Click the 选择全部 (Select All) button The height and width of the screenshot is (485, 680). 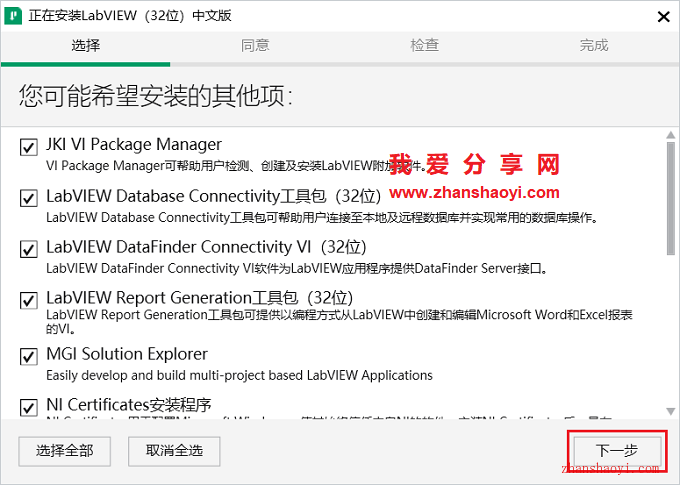click(65, 451)
